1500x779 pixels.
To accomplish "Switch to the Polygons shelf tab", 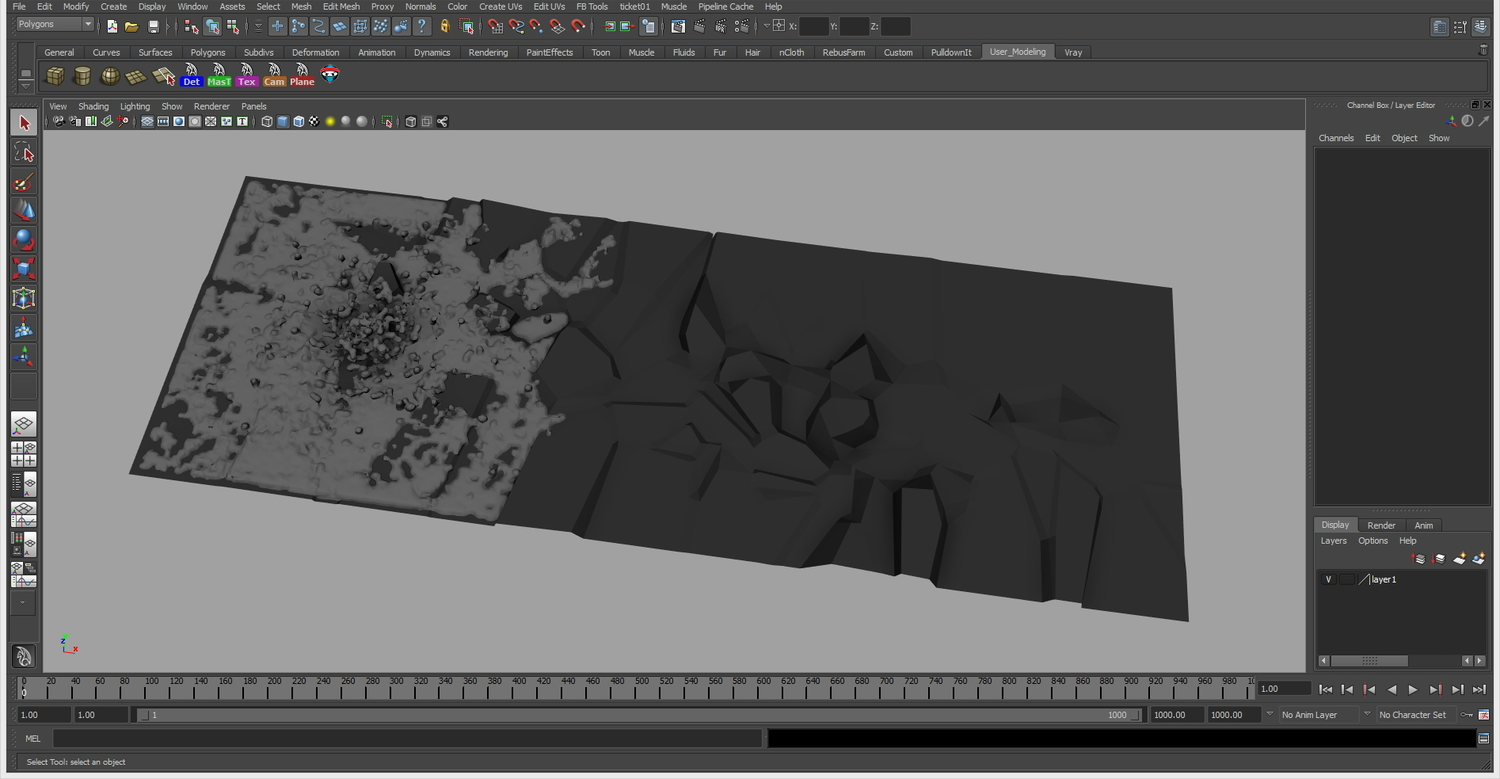I will tap(208, 52).
